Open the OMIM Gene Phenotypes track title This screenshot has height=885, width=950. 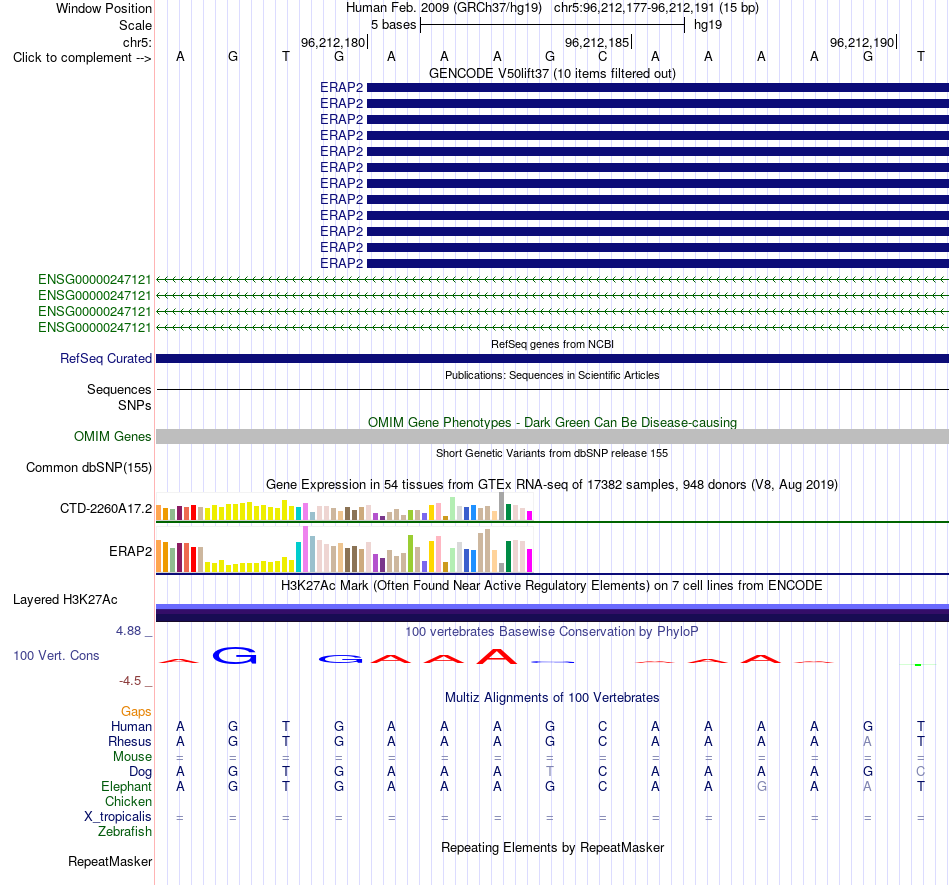coord(552,422)
